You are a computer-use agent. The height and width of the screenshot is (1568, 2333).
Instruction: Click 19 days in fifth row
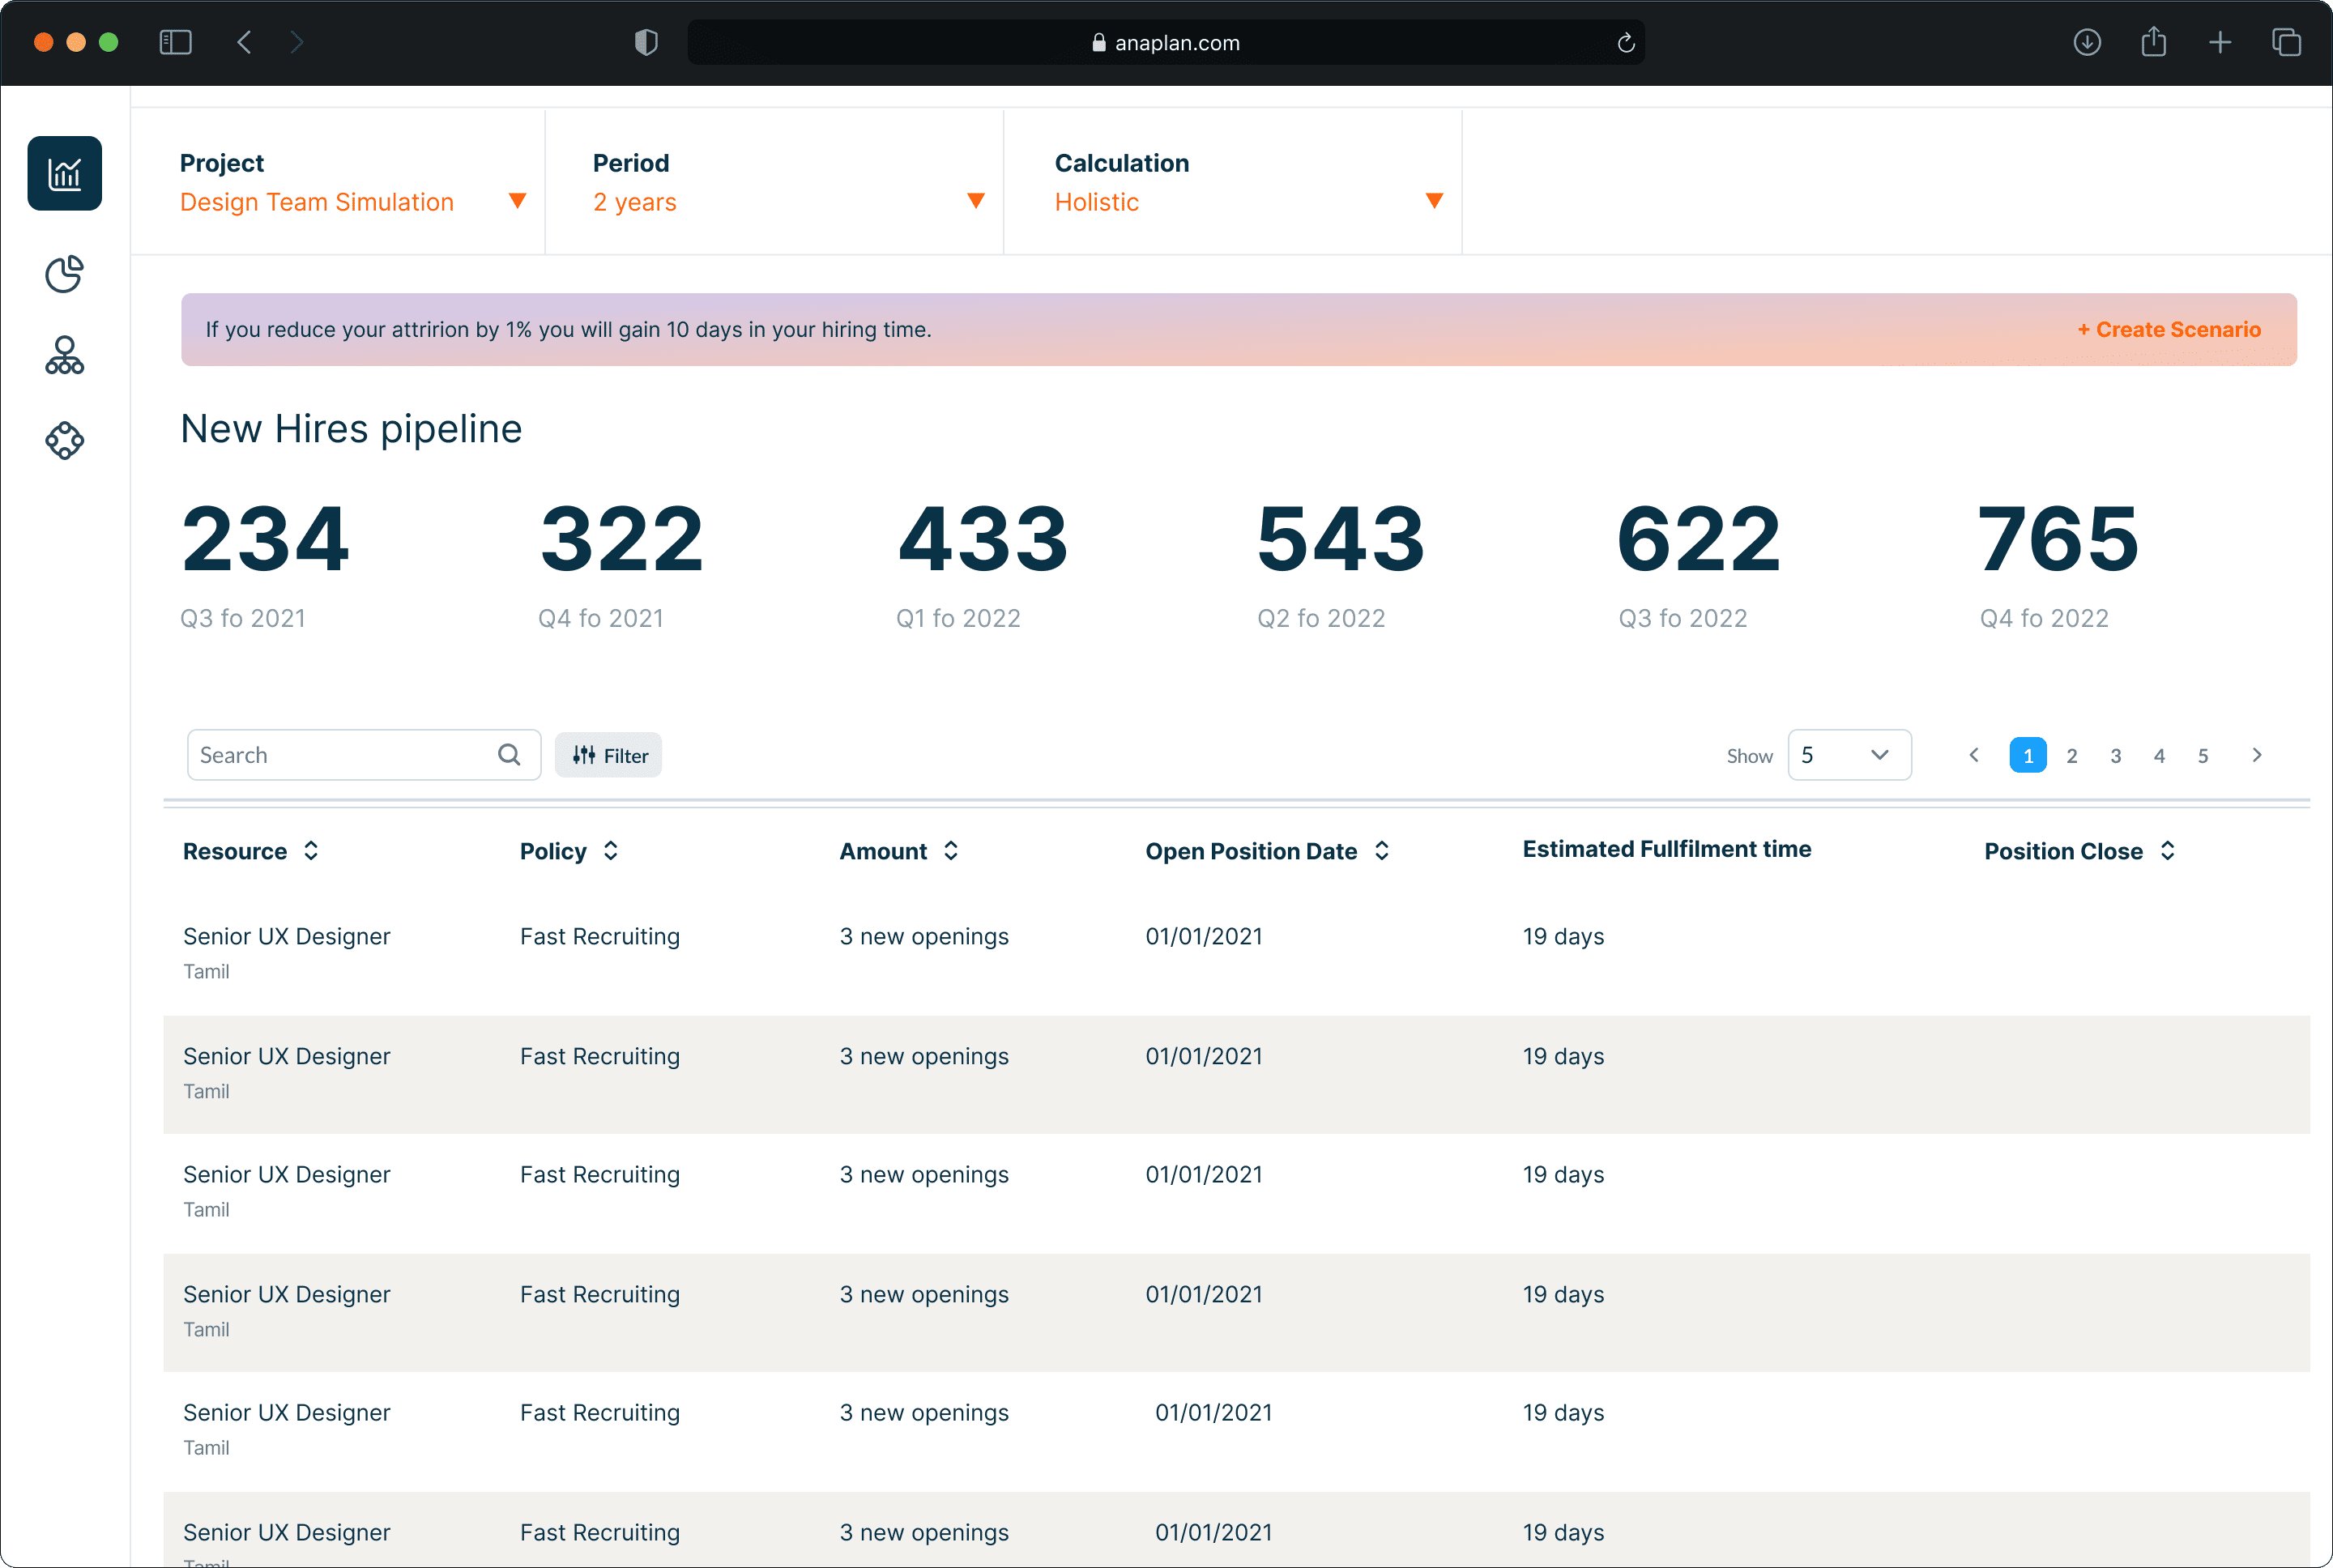point(1563,1413)
